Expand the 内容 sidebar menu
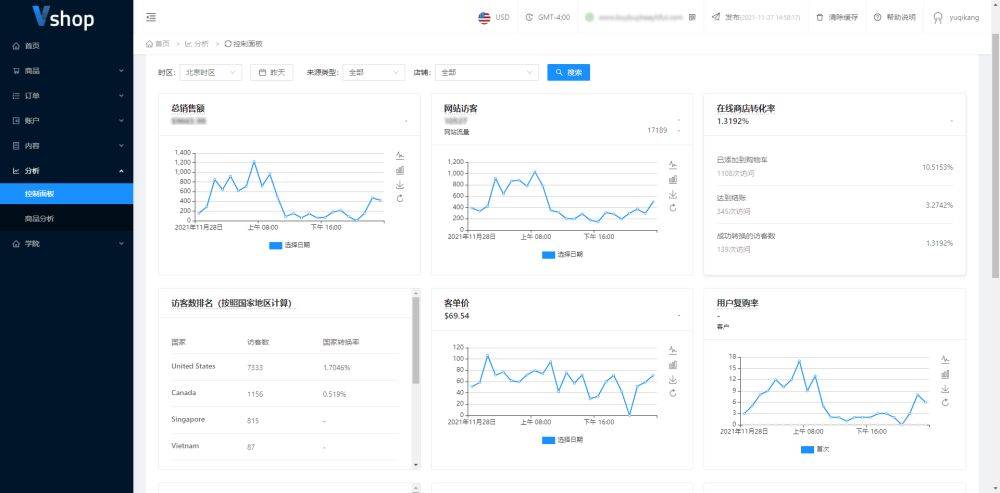Image resolution: width=1000 pixels, height=493 pixels. [x=66, y=145]
